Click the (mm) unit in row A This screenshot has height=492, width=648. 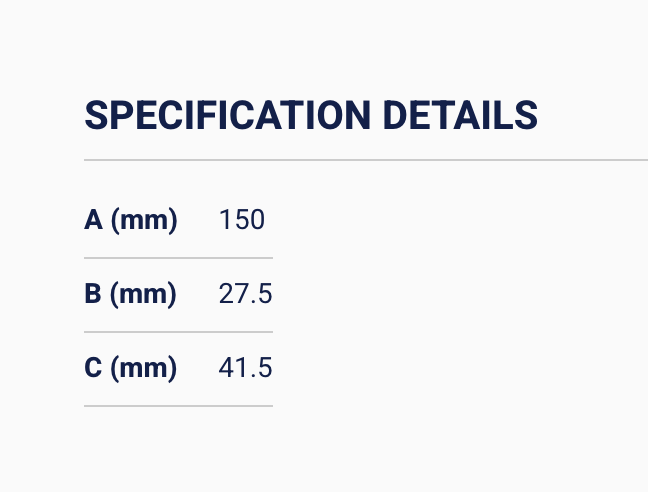pyautogui.click(x=144, y=220)
